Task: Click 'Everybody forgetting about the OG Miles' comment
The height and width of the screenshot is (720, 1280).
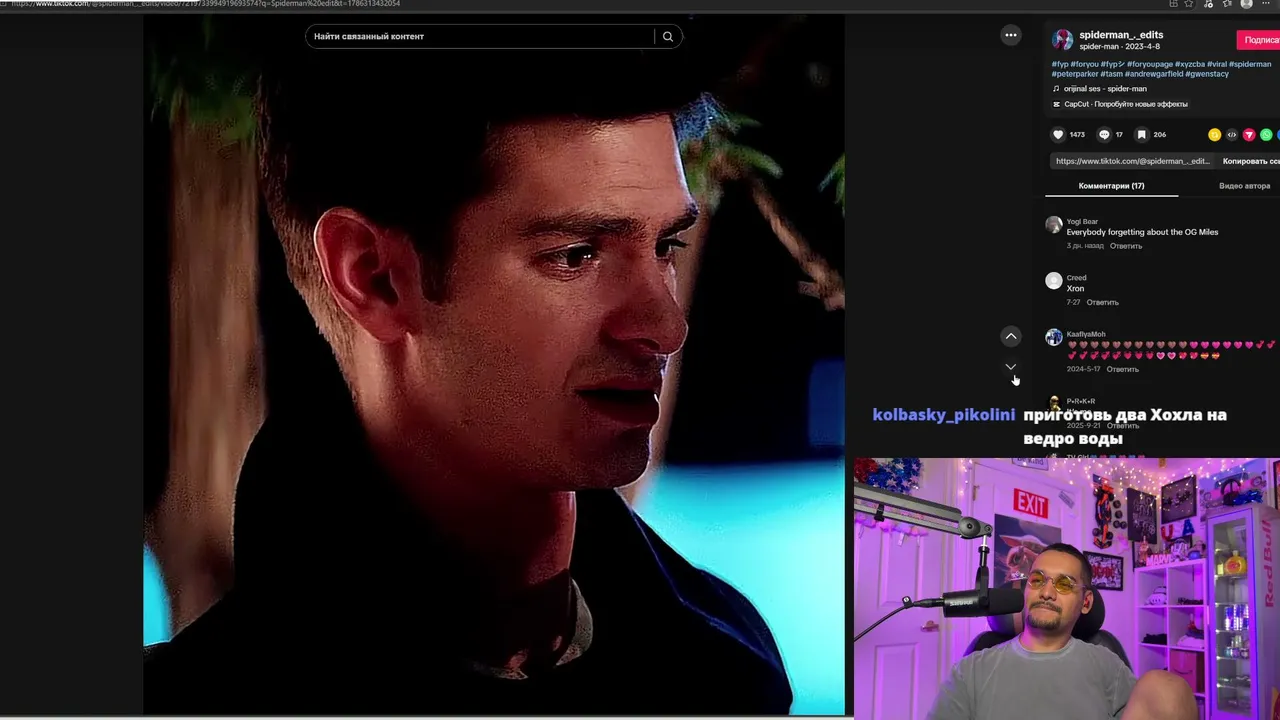Action: click(1142, 232)
